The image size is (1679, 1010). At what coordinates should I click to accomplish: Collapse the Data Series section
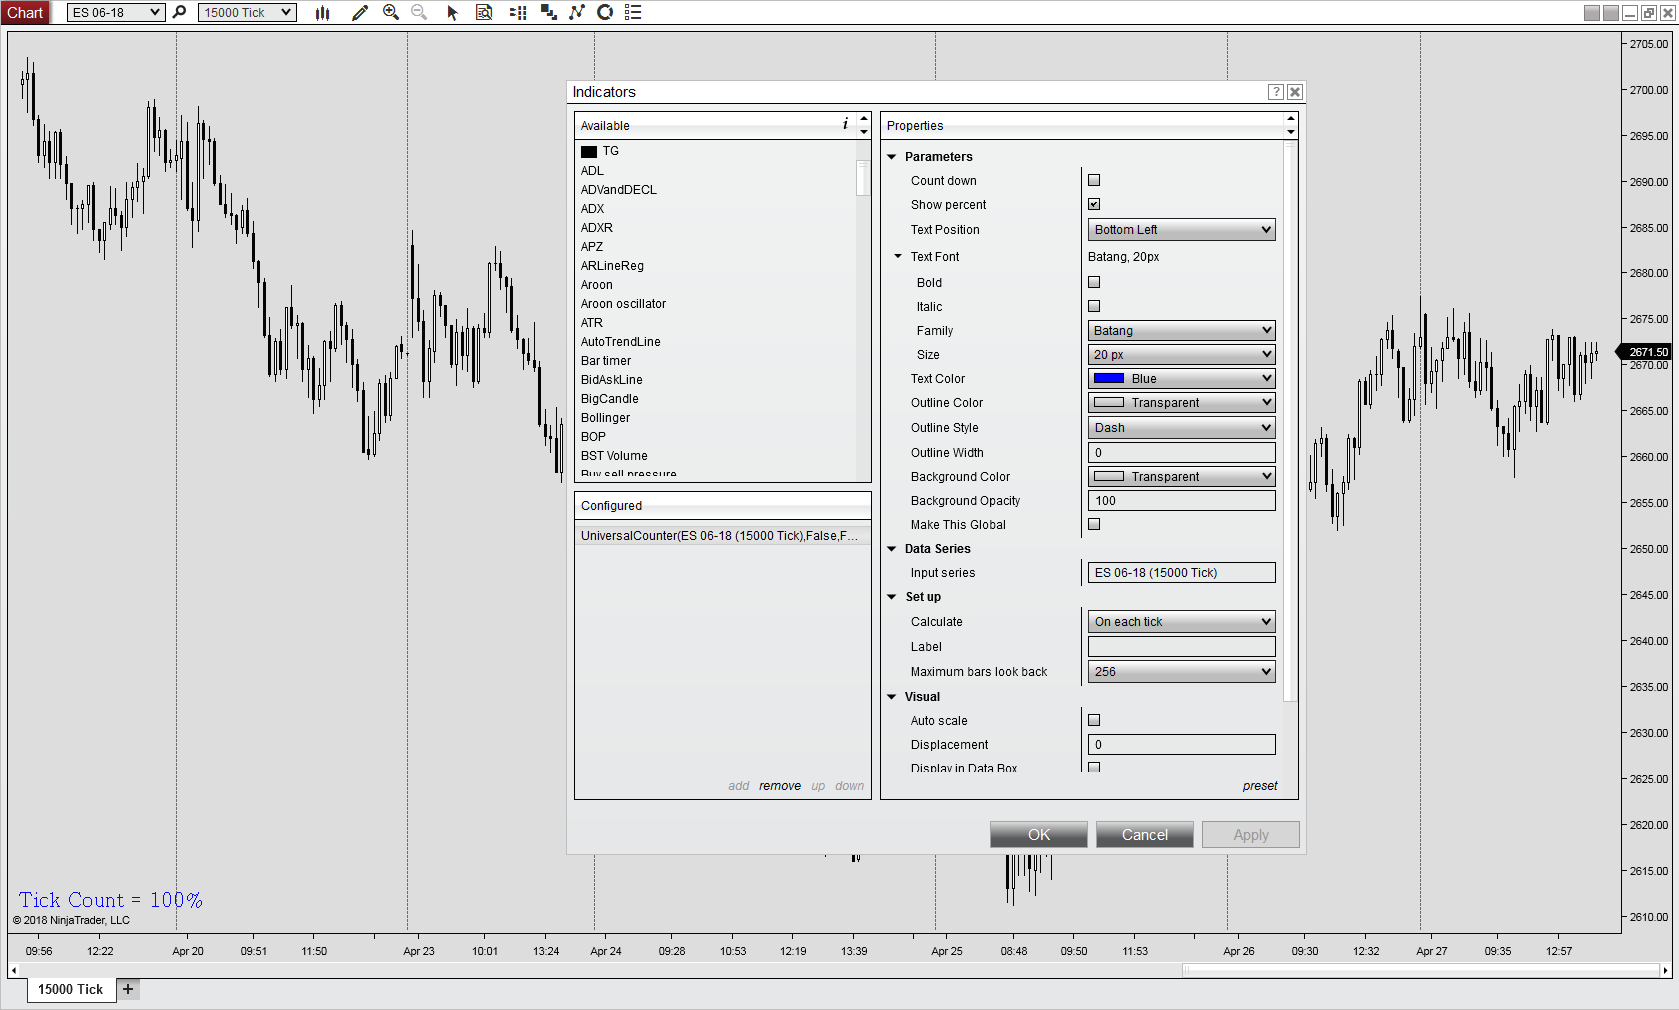point(892,549)
